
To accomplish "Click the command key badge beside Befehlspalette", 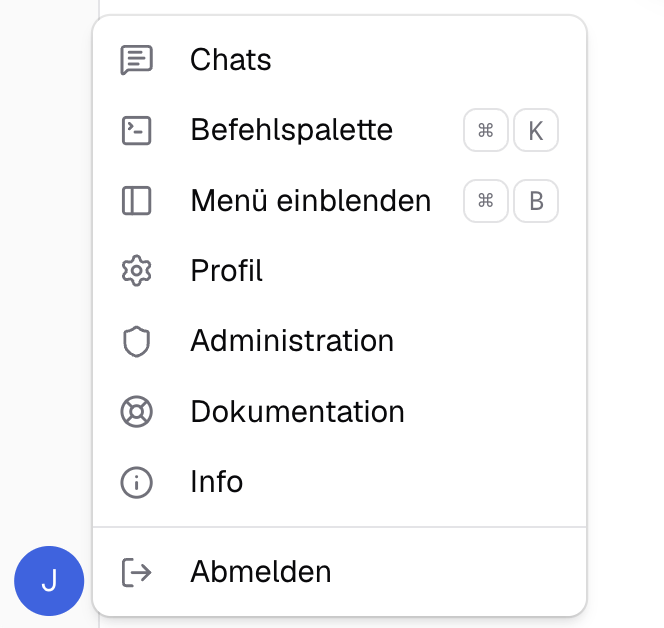I will [486, 130].
